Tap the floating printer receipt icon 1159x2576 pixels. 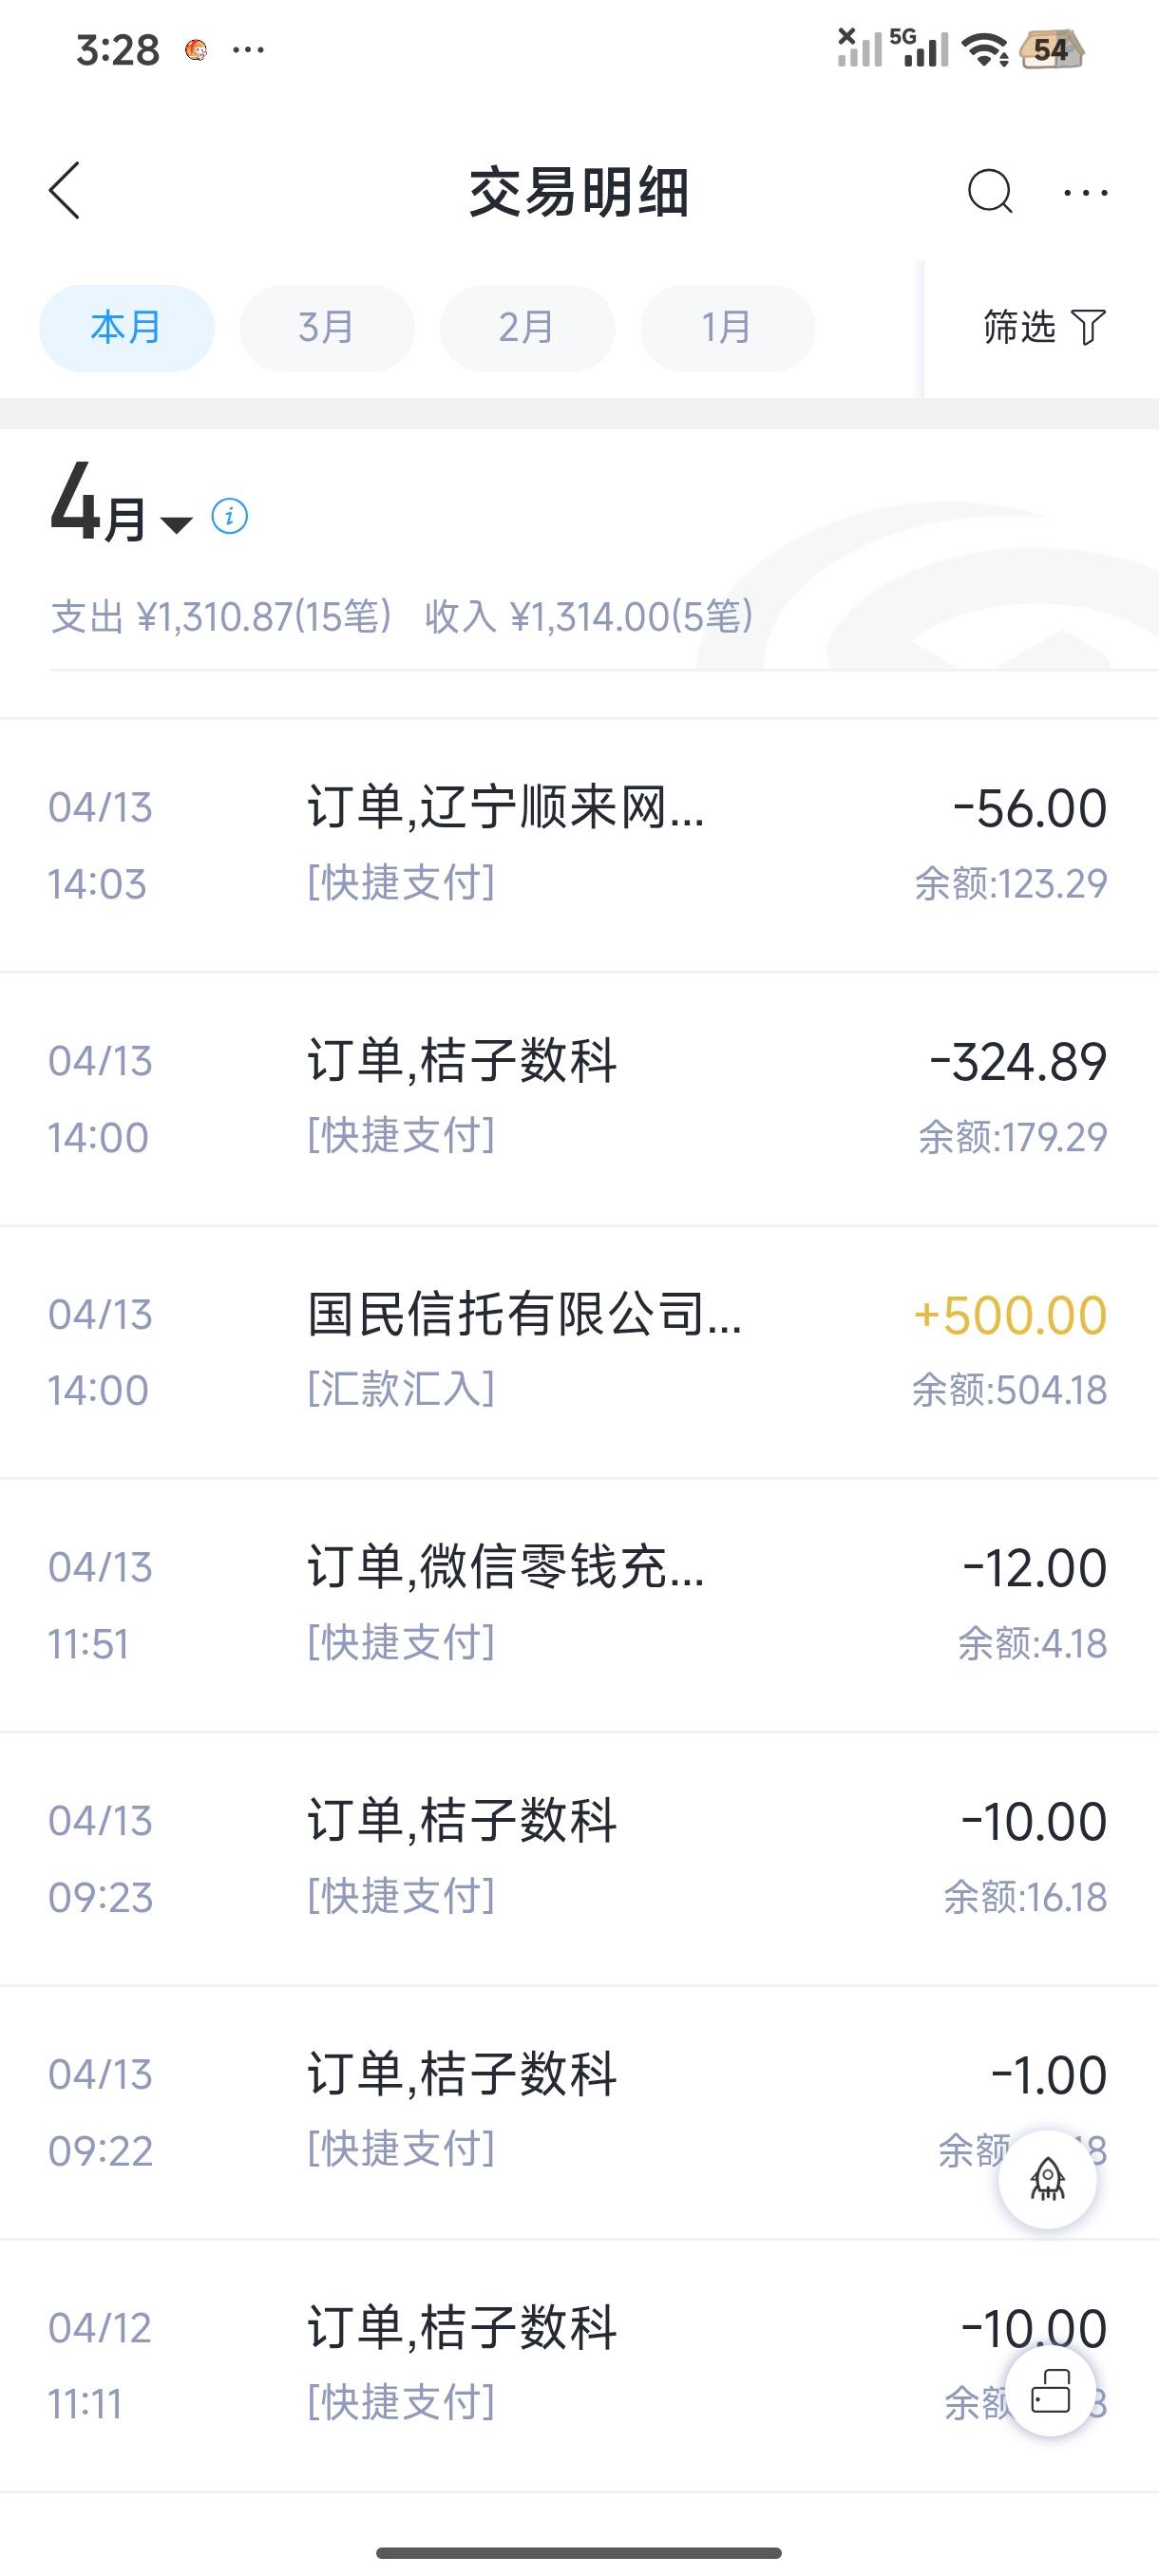(1050, 2391)
